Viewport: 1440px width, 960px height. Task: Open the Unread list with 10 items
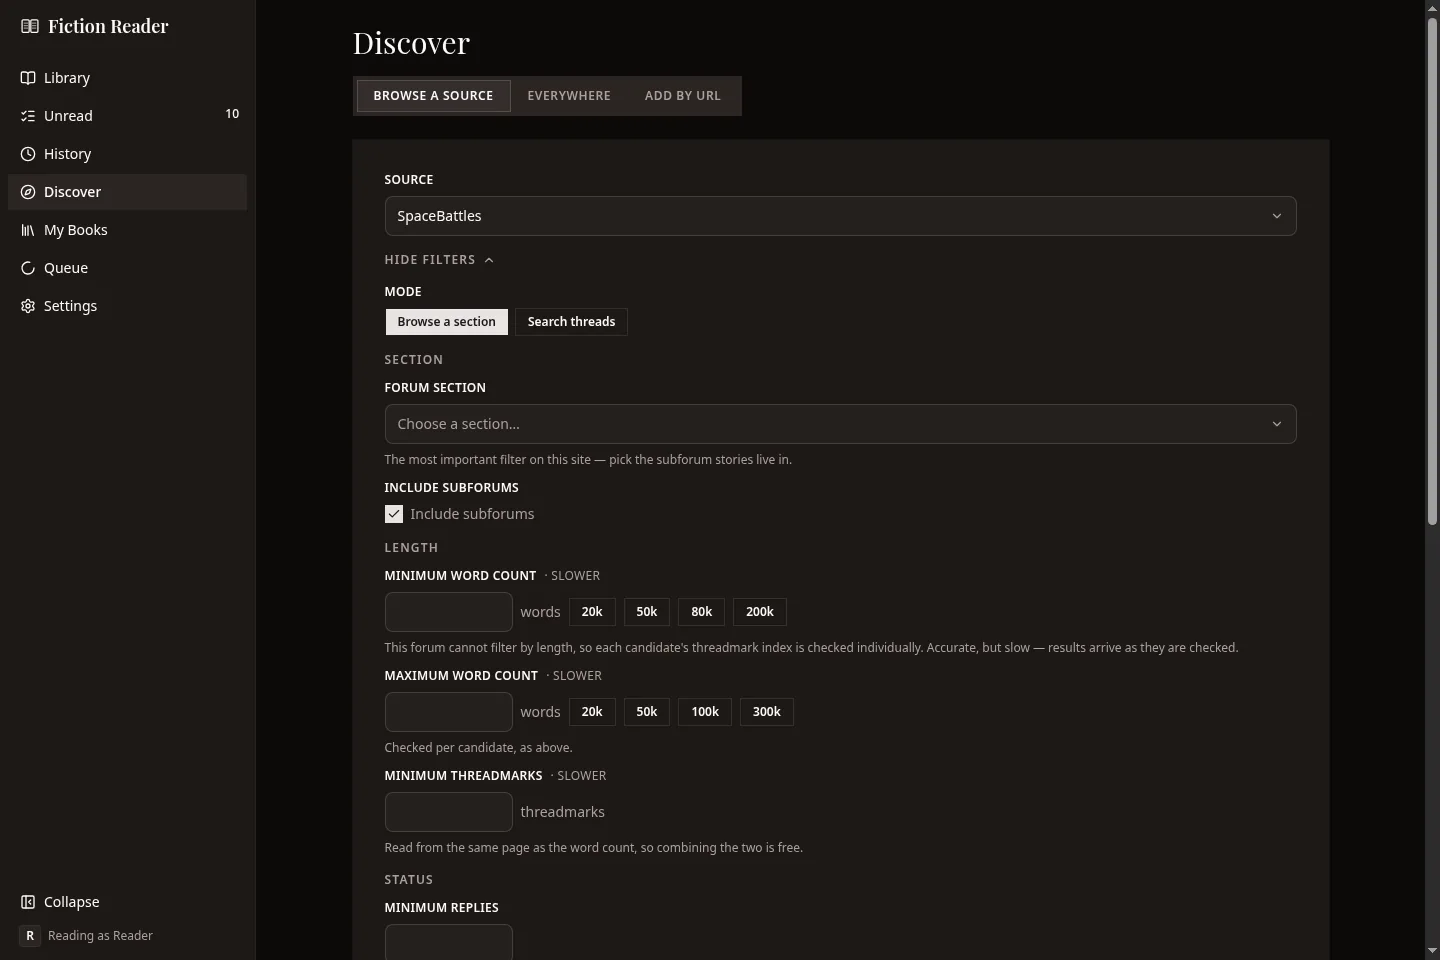coord(127,116)
